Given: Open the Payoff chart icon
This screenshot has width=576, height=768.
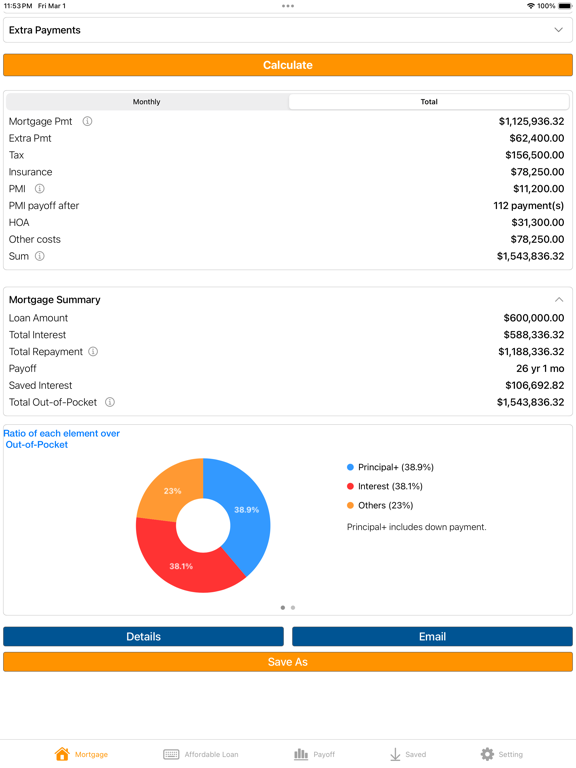Looking at the screenshot, I should coord(301,754).
